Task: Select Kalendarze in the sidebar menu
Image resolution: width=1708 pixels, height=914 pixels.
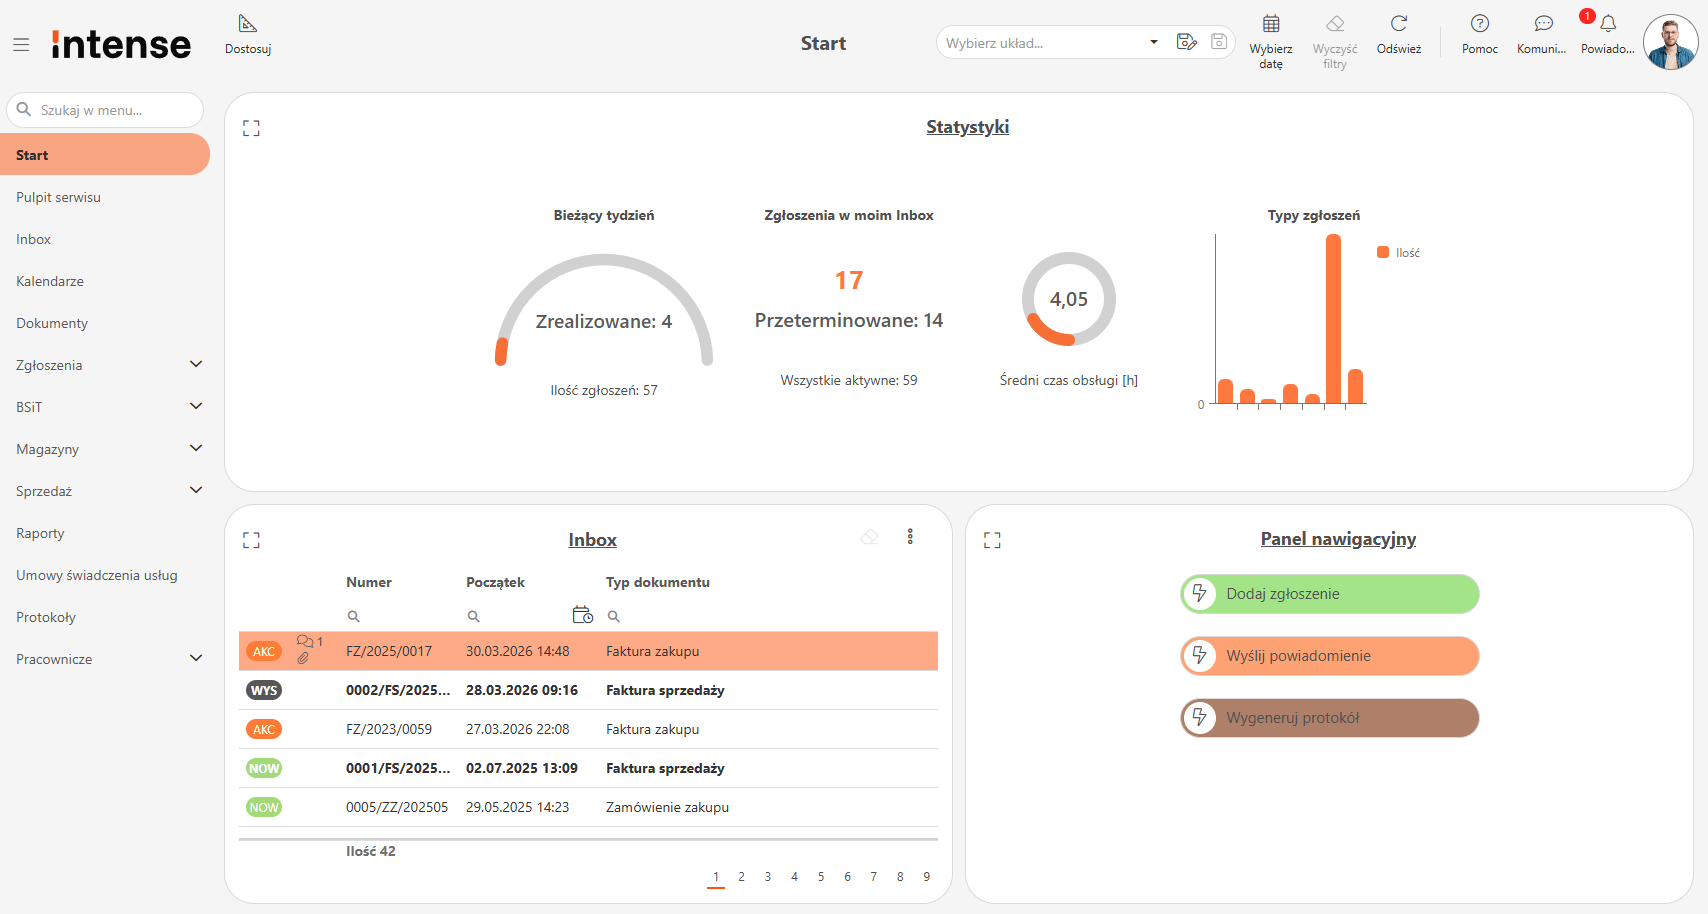Action: click(x=50, y=282)
